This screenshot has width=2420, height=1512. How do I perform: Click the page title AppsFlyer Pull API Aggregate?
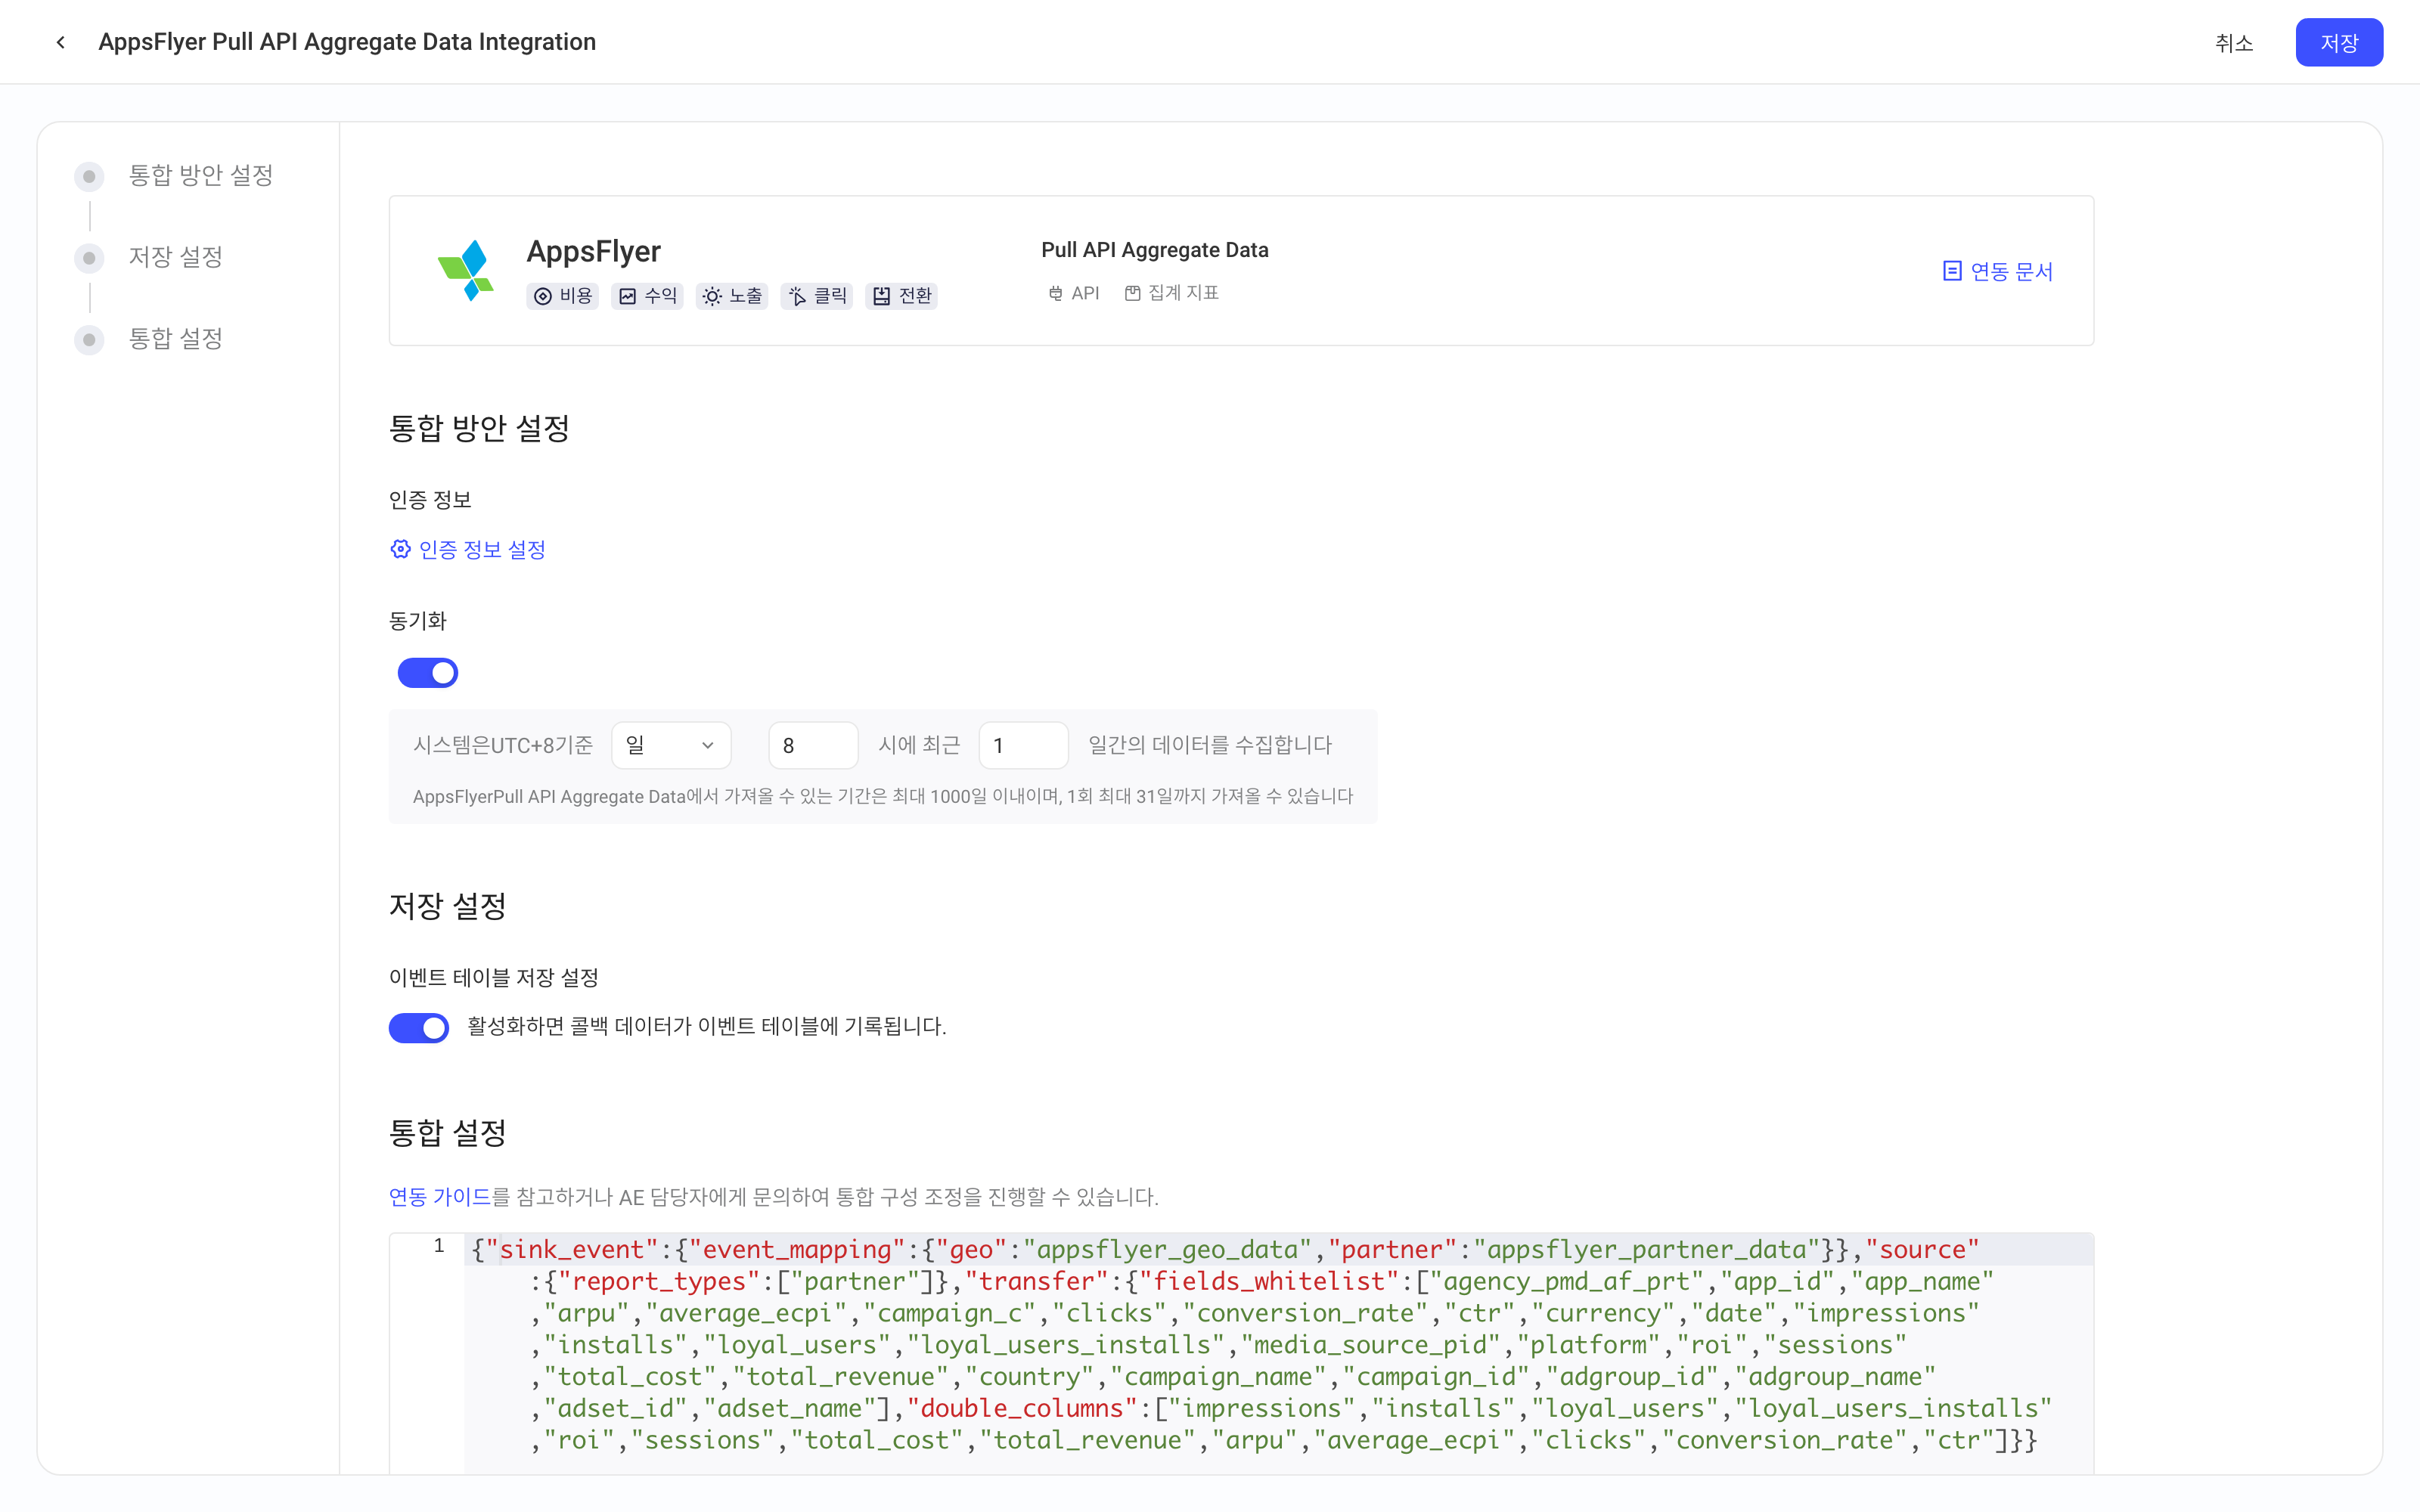click(347, 42)
